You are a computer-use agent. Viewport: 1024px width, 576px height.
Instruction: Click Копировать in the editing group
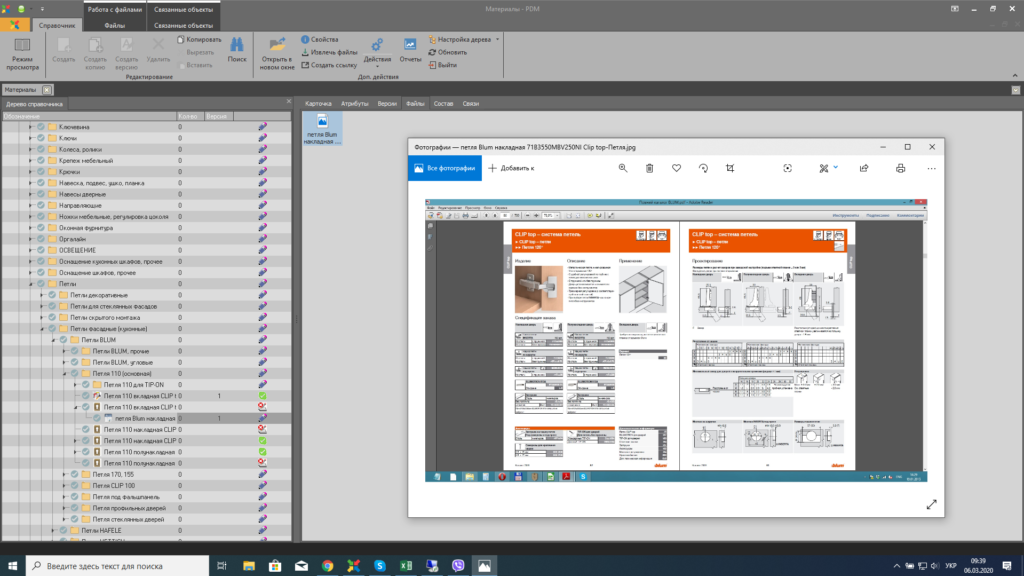click(x=199, y=39)
